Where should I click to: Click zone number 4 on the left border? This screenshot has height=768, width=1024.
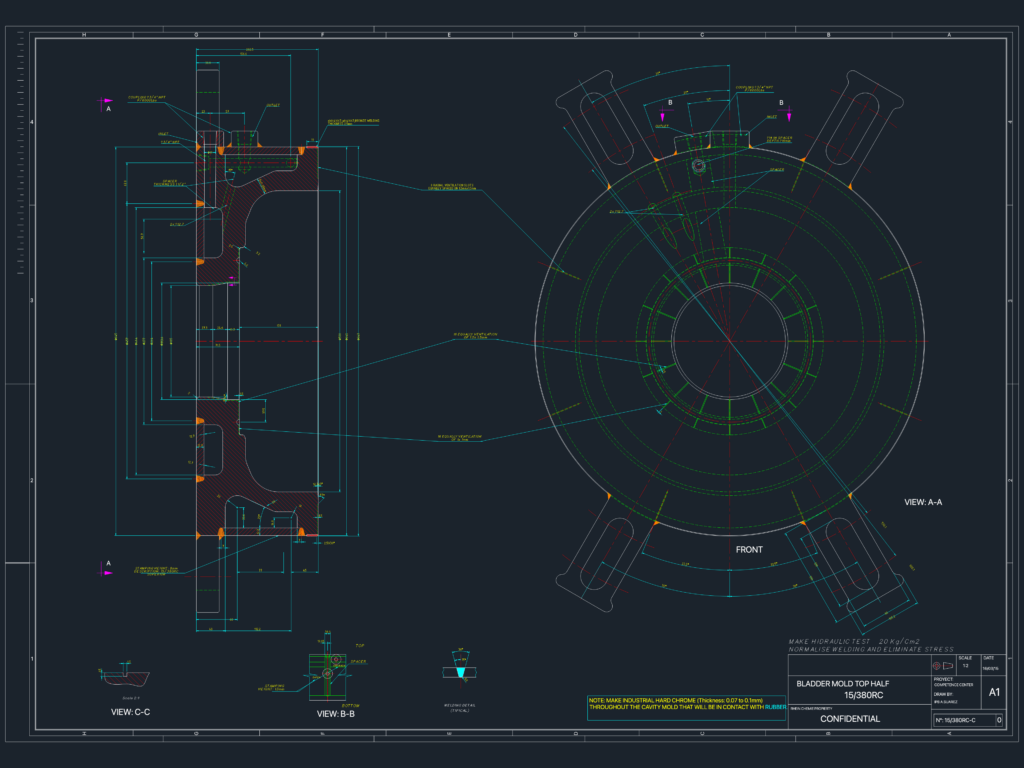pyautogui.click(x=31, y=122)
